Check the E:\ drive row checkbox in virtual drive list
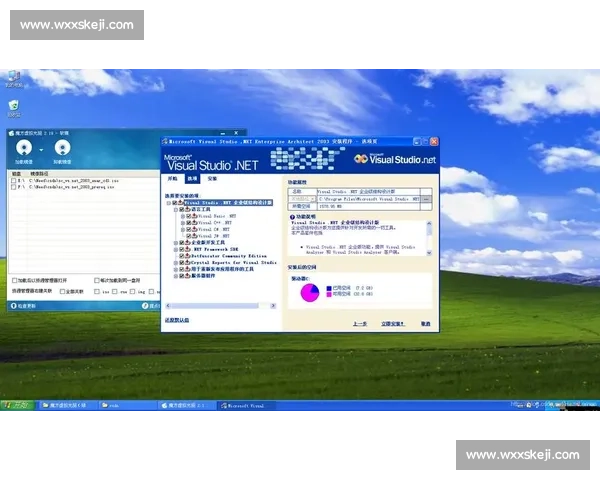Screen dimensions: 600x480 [x=14, y=180]
